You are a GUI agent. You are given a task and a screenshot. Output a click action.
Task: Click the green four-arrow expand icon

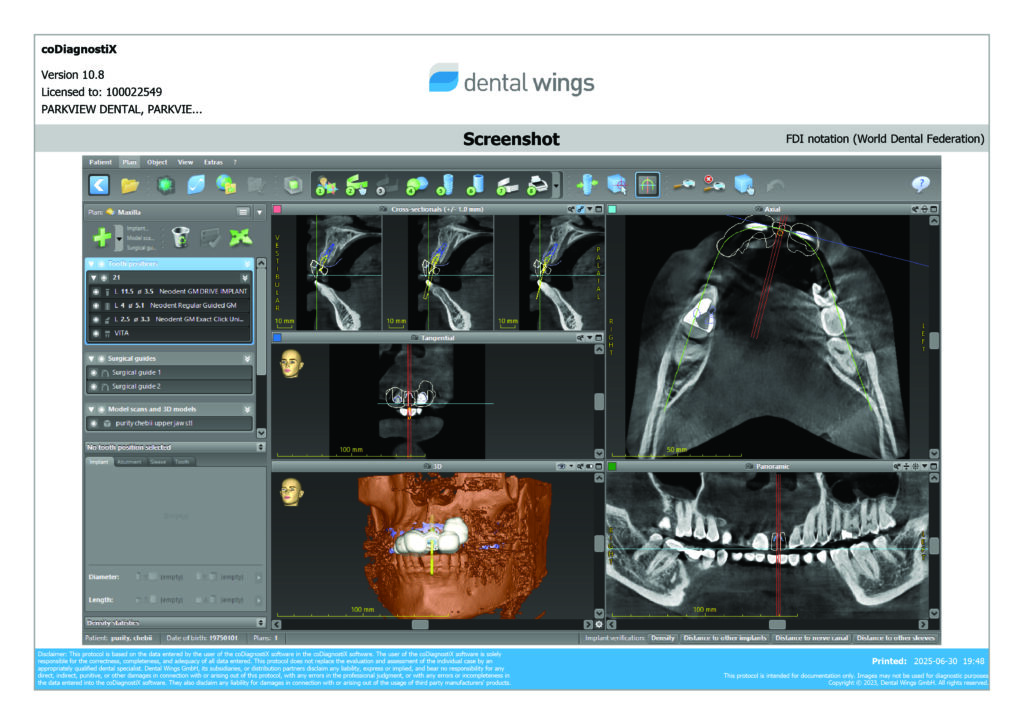click(240, 237)
